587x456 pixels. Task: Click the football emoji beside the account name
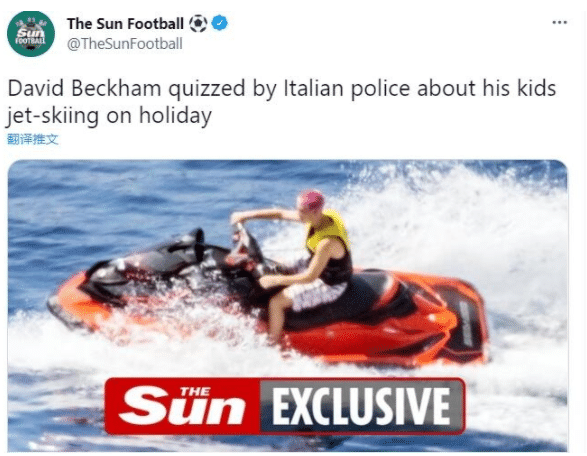point(198,24)
